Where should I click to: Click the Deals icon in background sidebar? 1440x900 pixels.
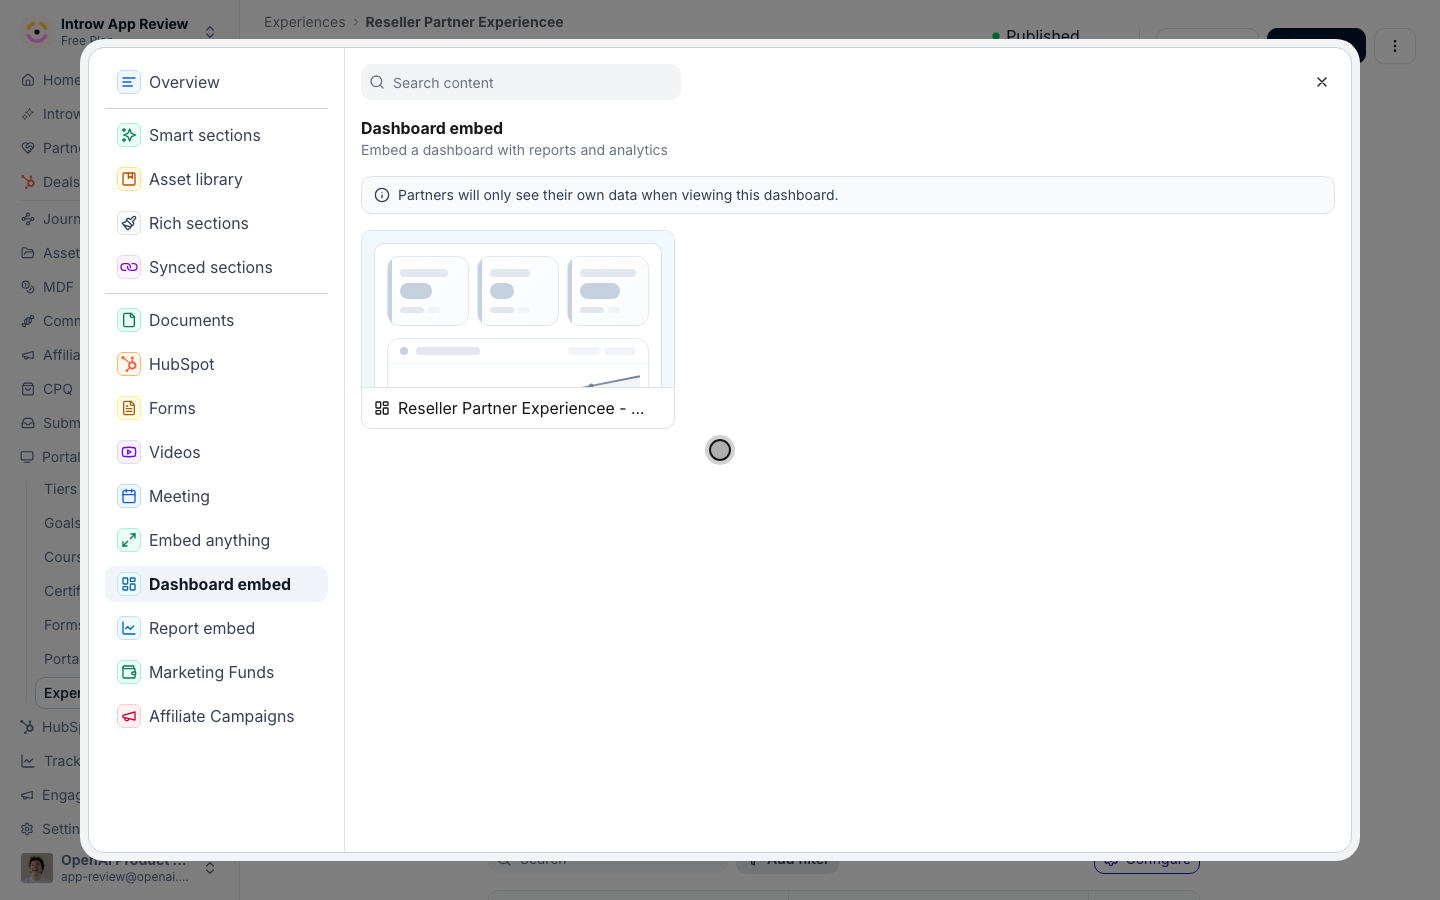click(x=28, y=182)
